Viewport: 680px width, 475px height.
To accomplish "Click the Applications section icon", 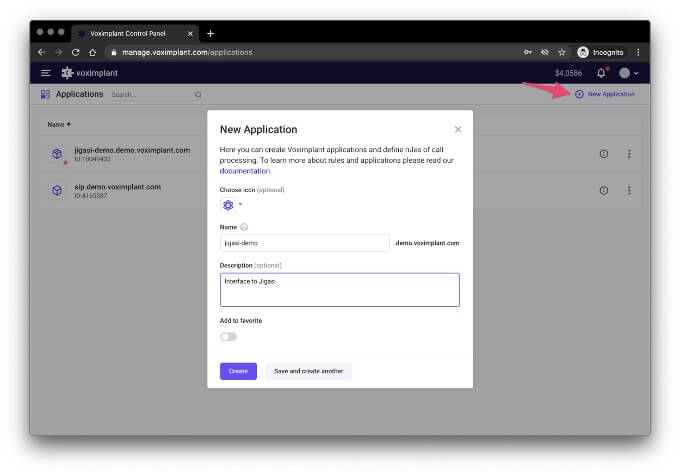I will pyautogui.click(x=45, y=94).
